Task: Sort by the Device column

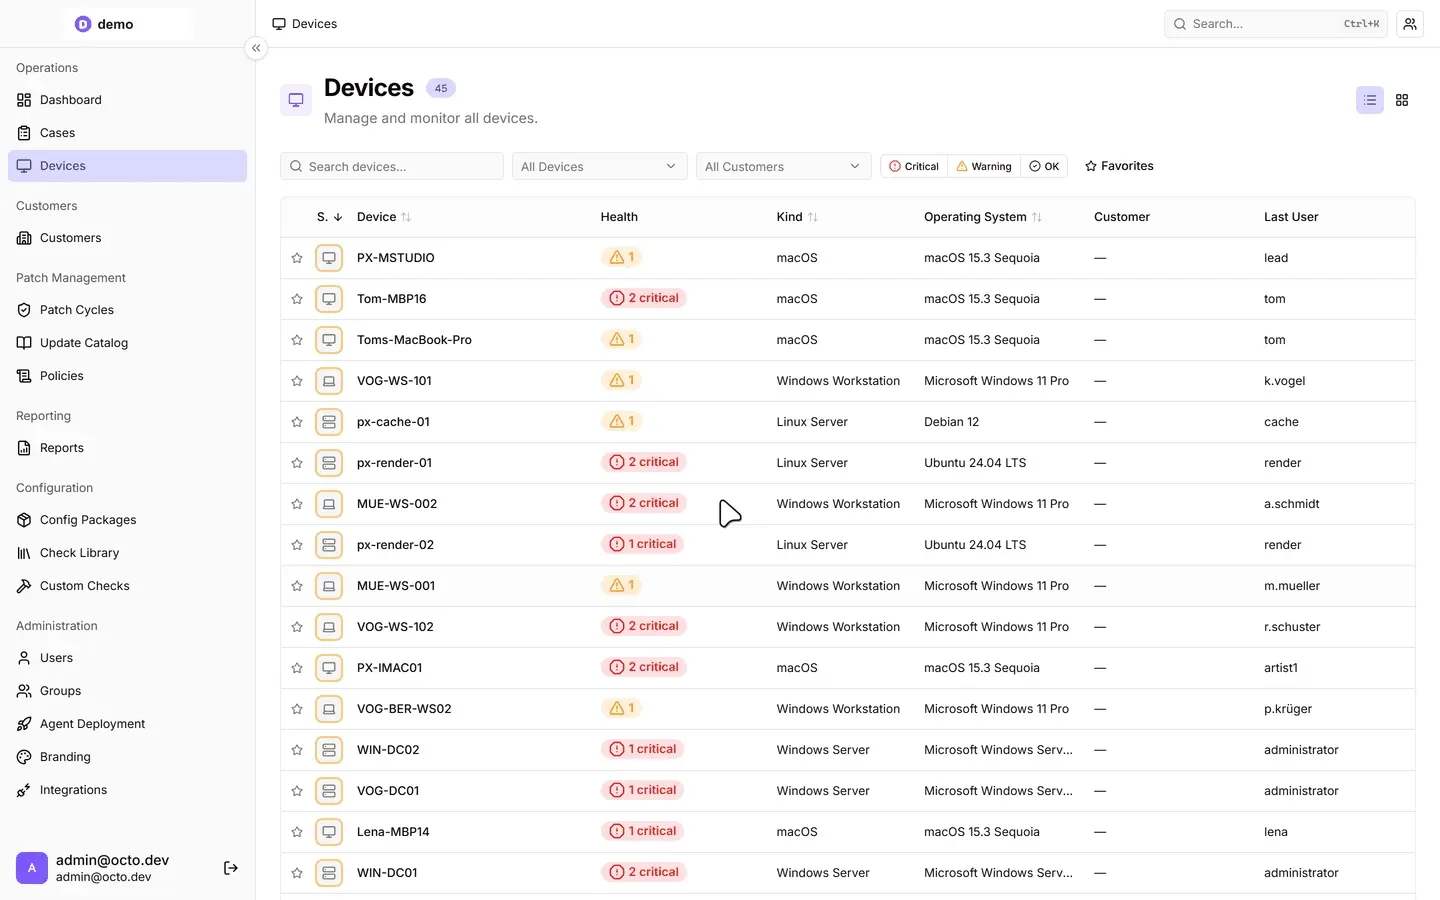Action: [384, 217]
